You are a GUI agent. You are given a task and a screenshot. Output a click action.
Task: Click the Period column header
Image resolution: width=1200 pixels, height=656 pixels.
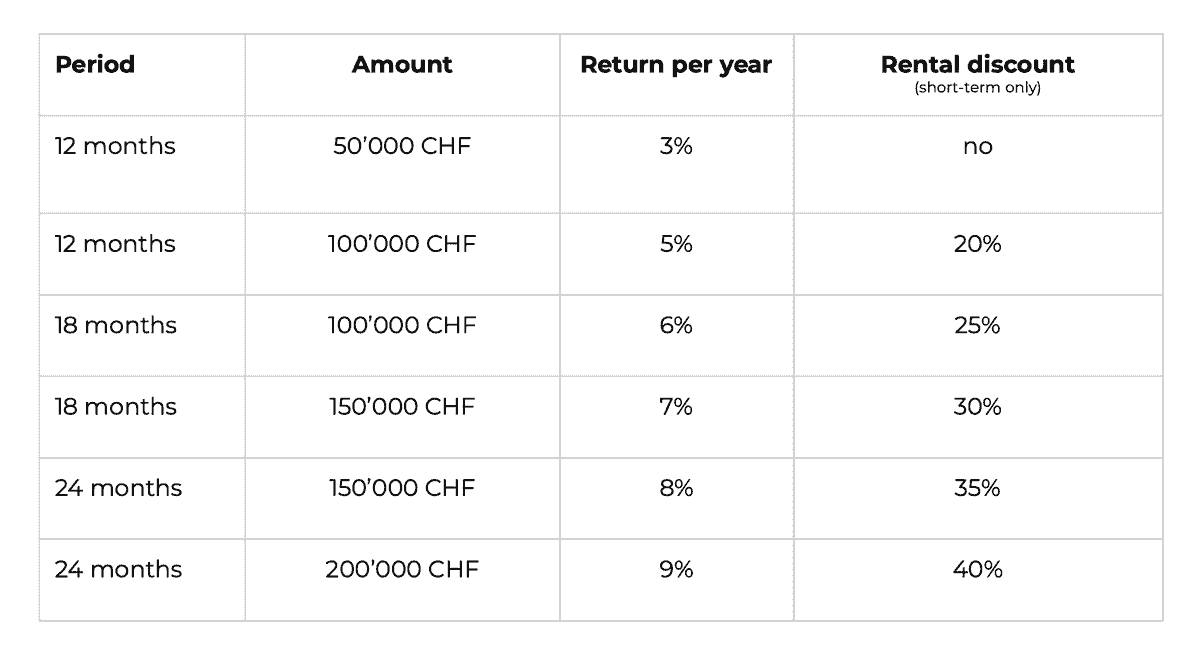coord(95,65)
